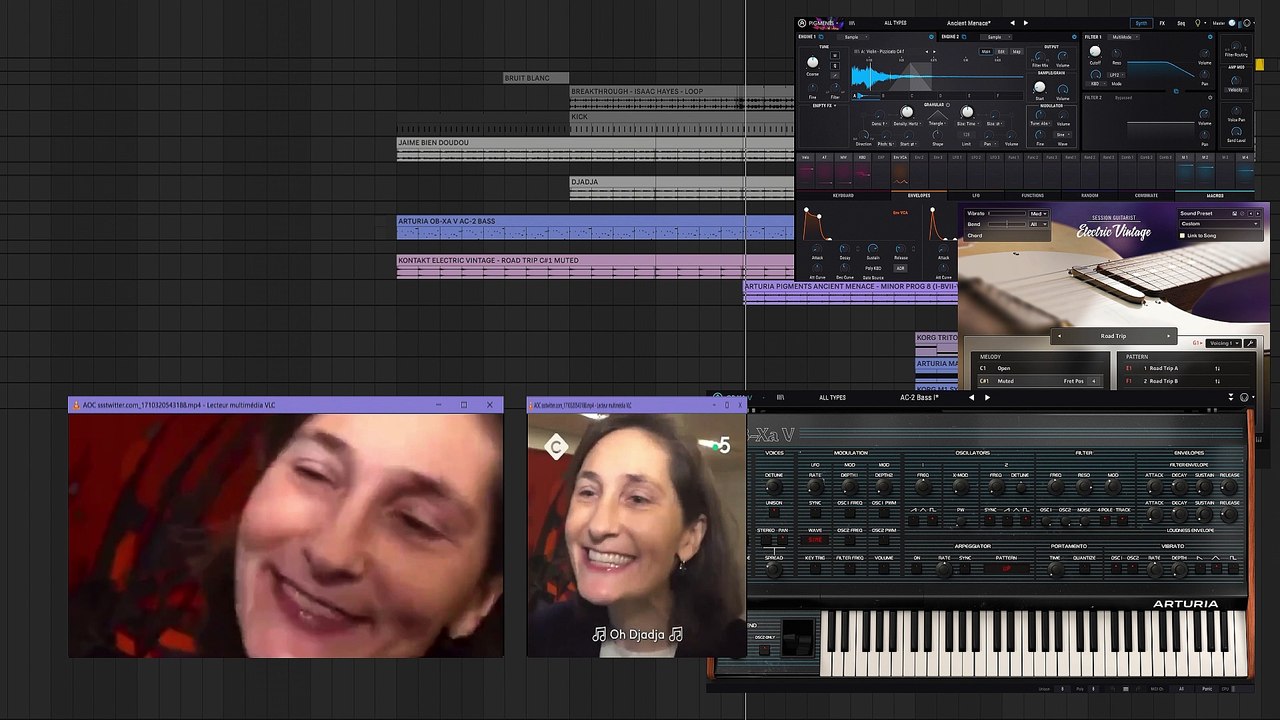Adjust the Vibrato slider in Electric Vintage
1280x720 pixels.
[x=1008, y=214]
